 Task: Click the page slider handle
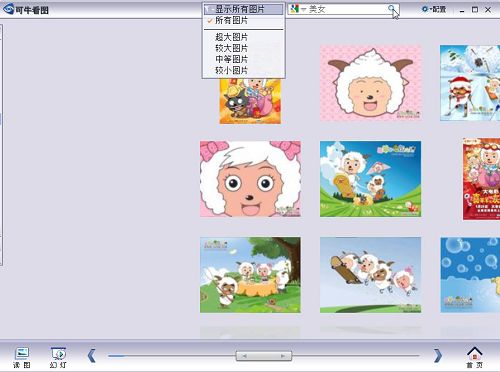tap(264, 356)
